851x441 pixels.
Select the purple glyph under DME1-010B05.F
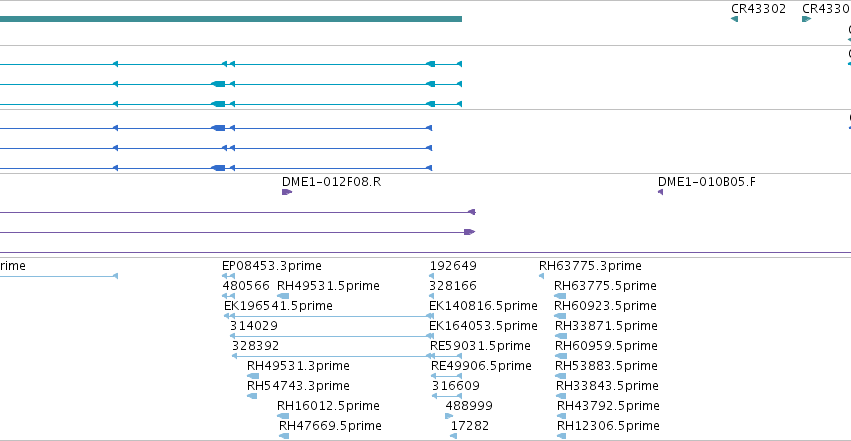tap(661, 192)
